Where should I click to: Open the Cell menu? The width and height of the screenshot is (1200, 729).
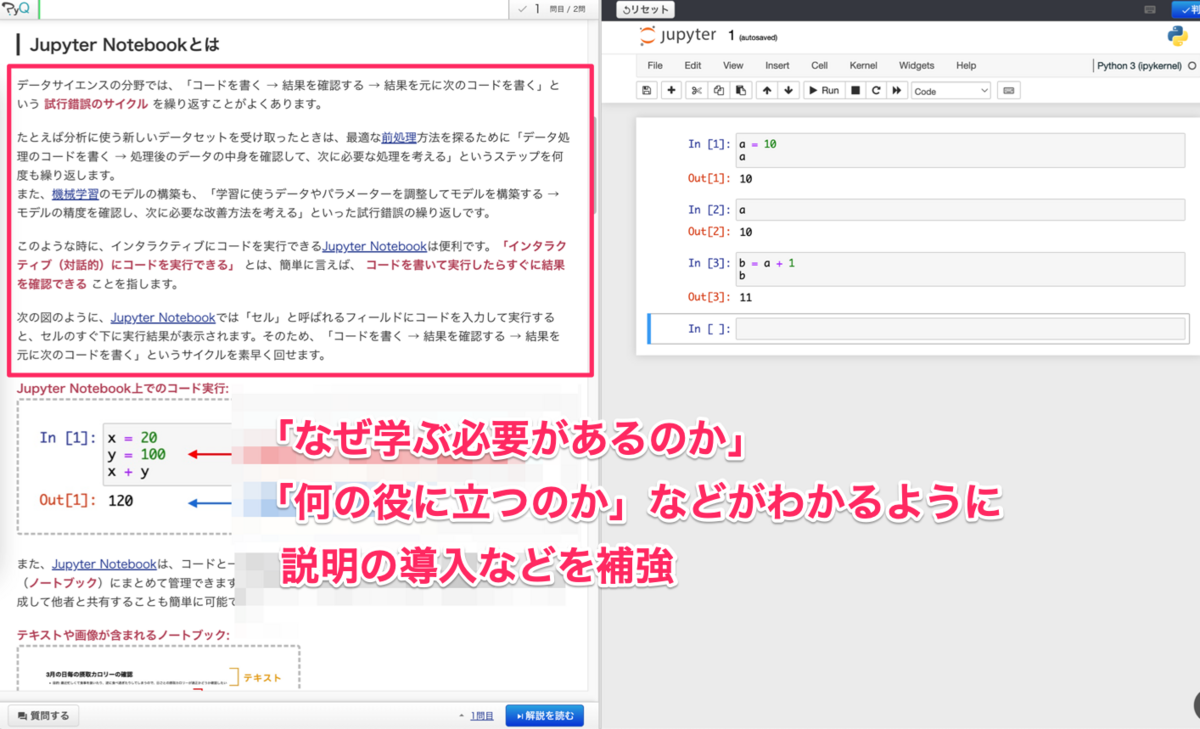point(819,65)
